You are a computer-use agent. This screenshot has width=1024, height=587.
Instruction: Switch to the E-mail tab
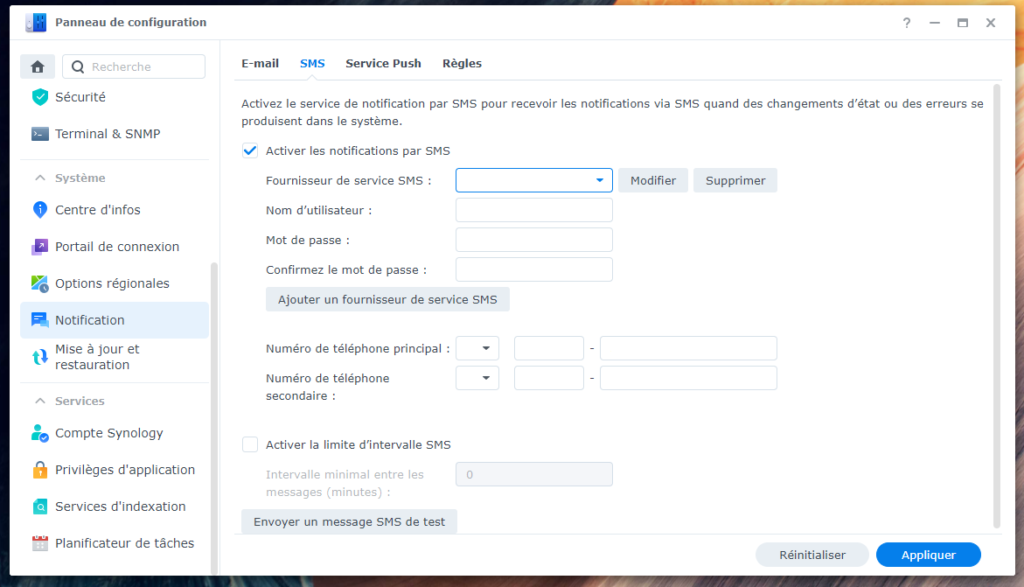[x=260, y=63]
